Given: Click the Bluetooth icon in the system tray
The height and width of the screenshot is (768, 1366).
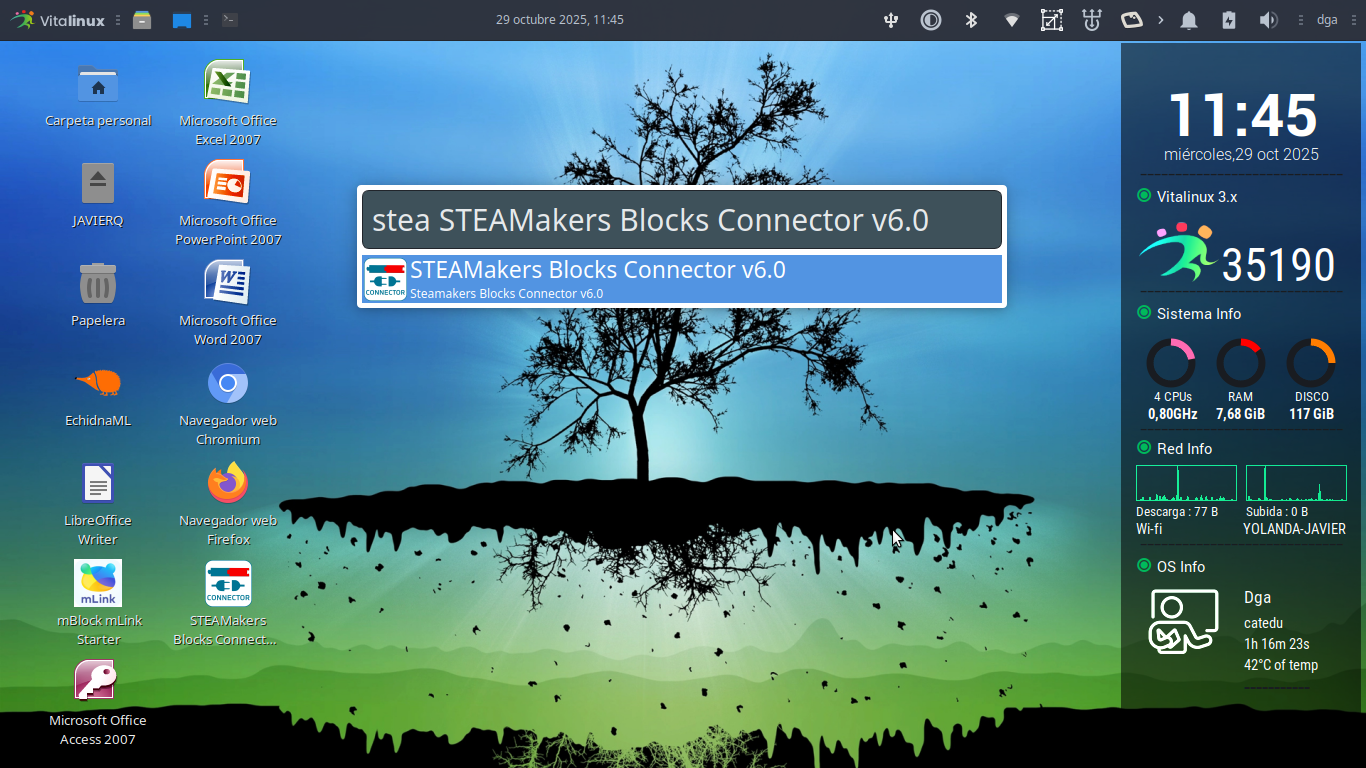Looking at the screenshot, I should click(970, 20).
